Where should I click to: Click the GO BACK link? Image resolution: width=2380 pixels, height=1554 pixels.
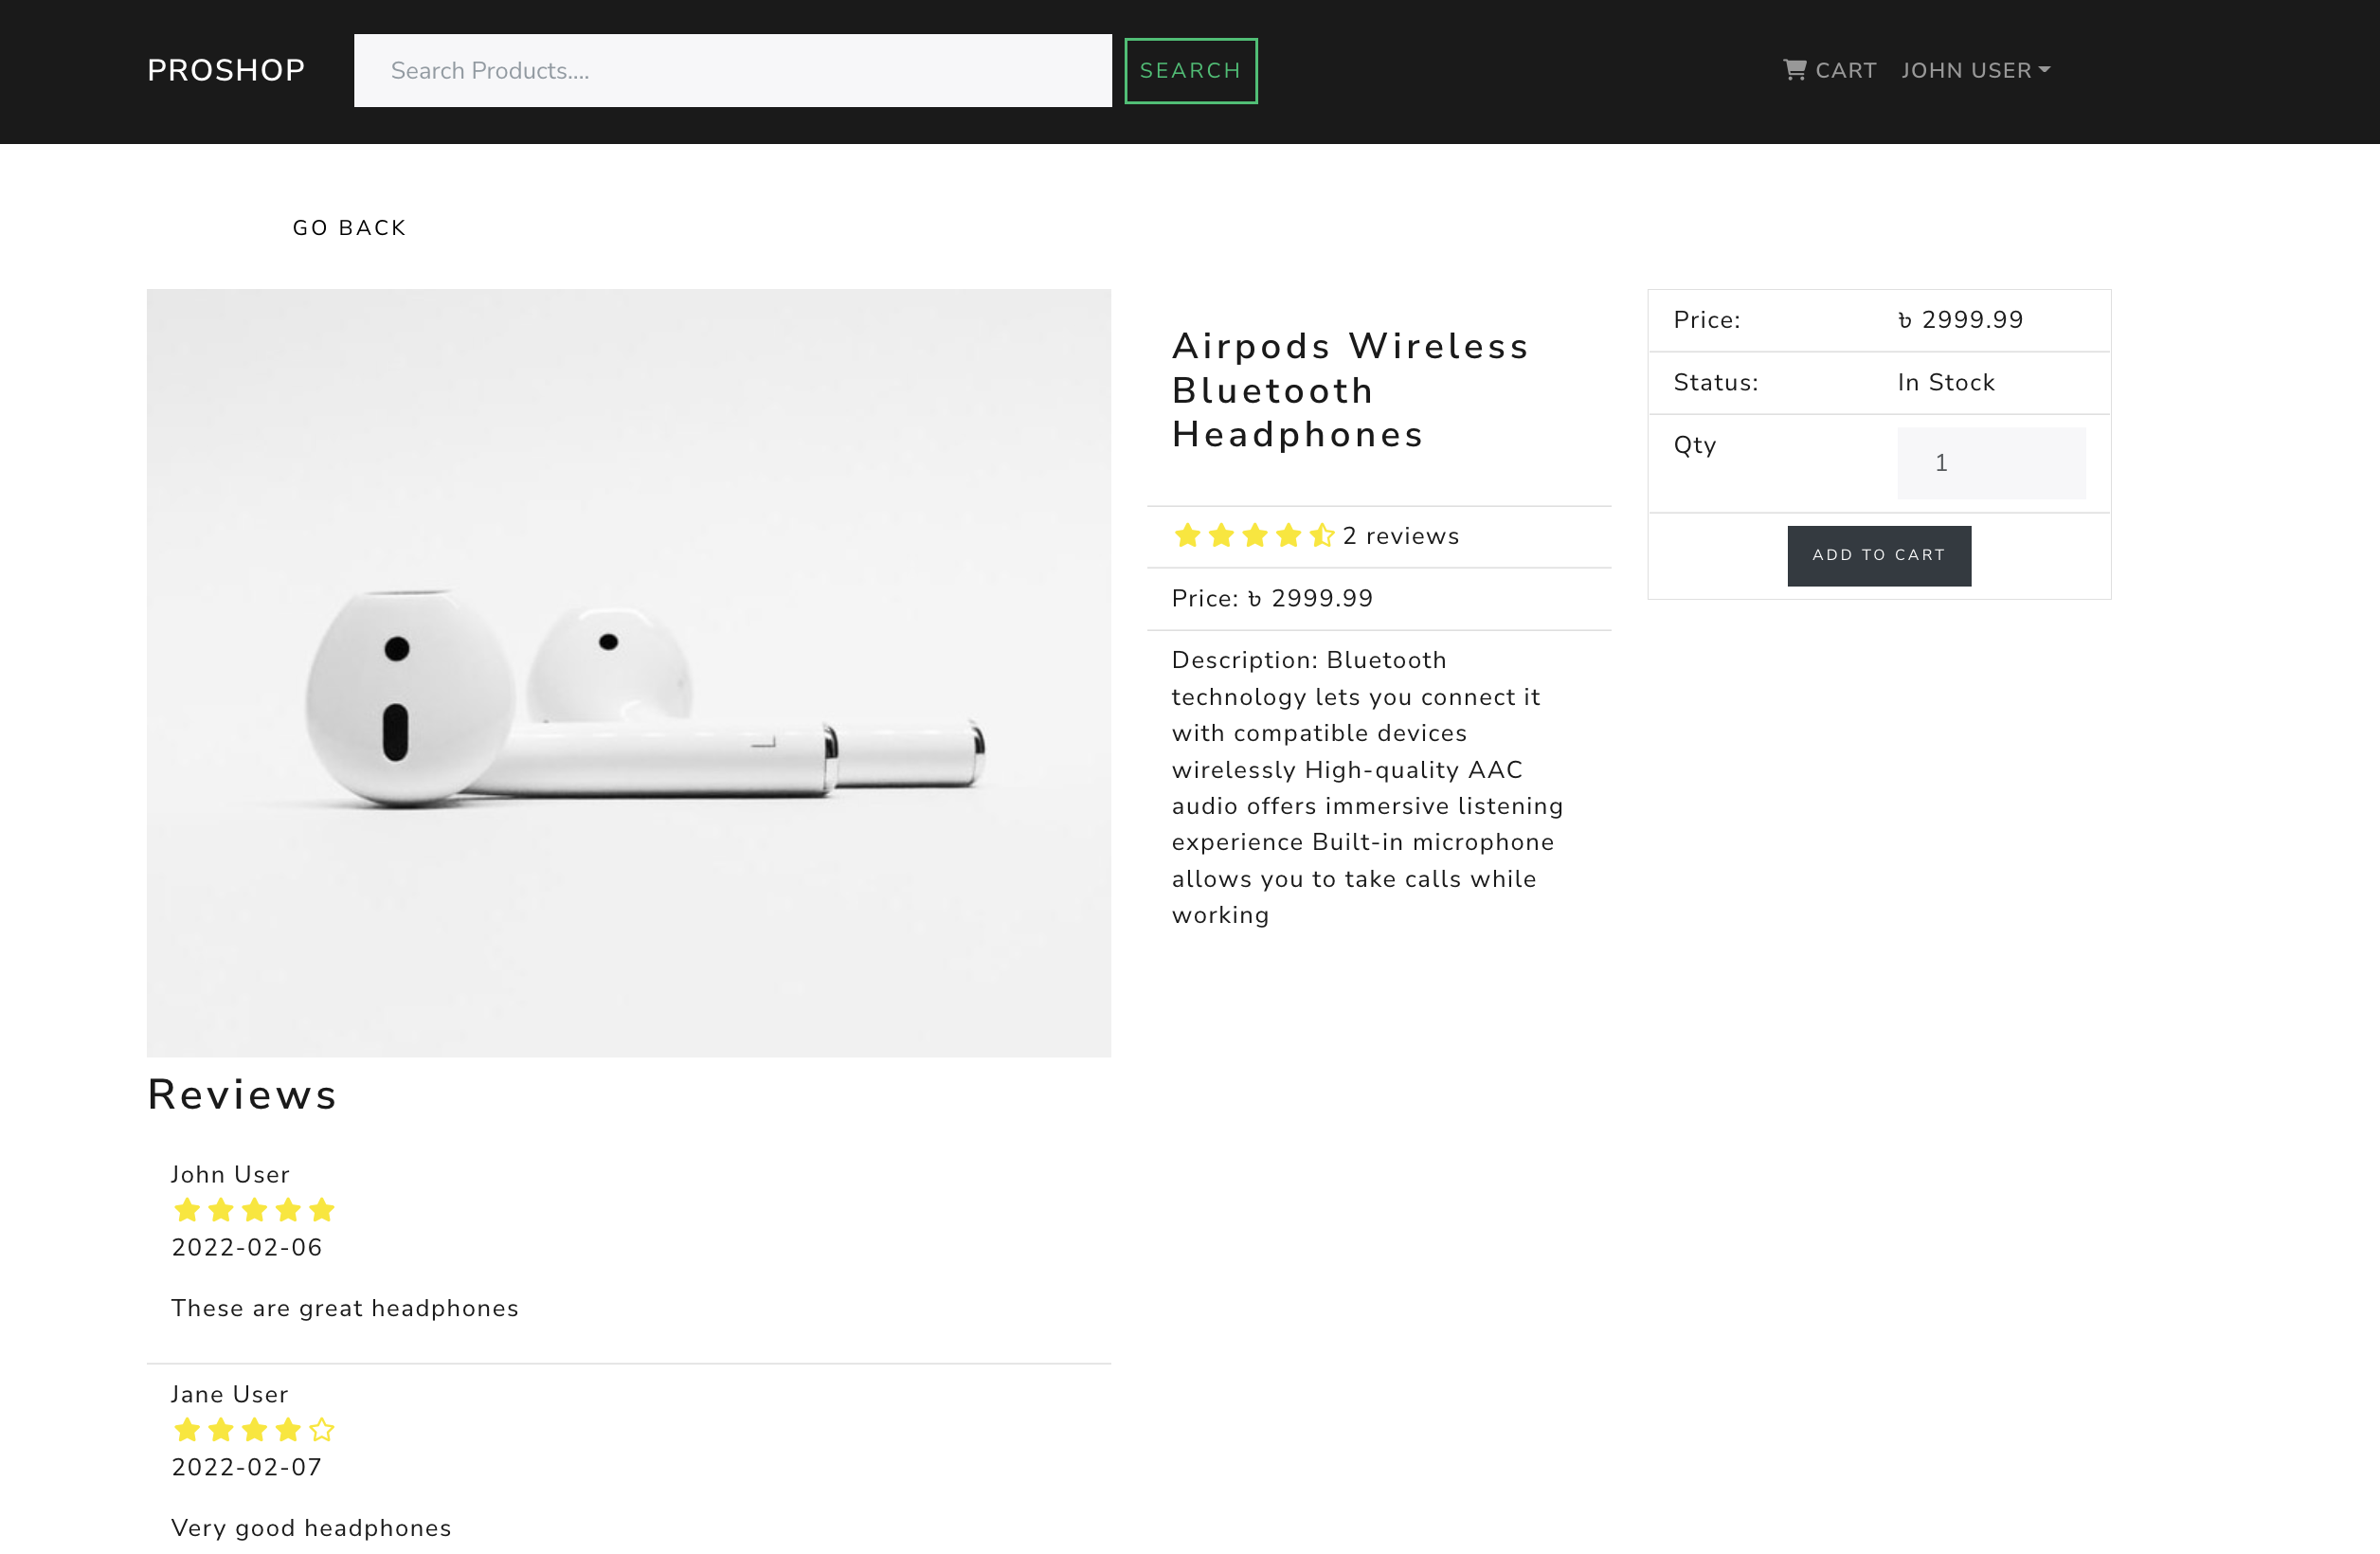pos(348,227)
